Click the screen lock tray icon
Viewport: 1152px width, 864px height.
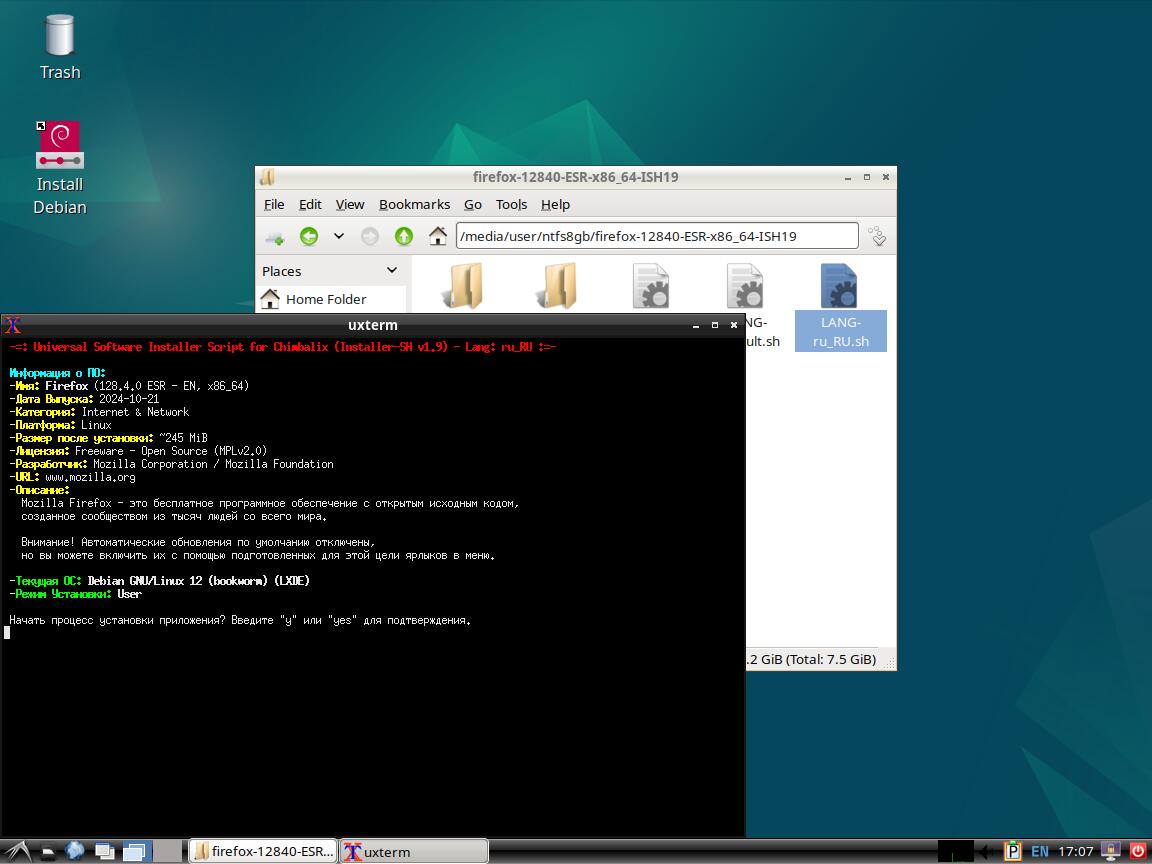click(1111, 852)
